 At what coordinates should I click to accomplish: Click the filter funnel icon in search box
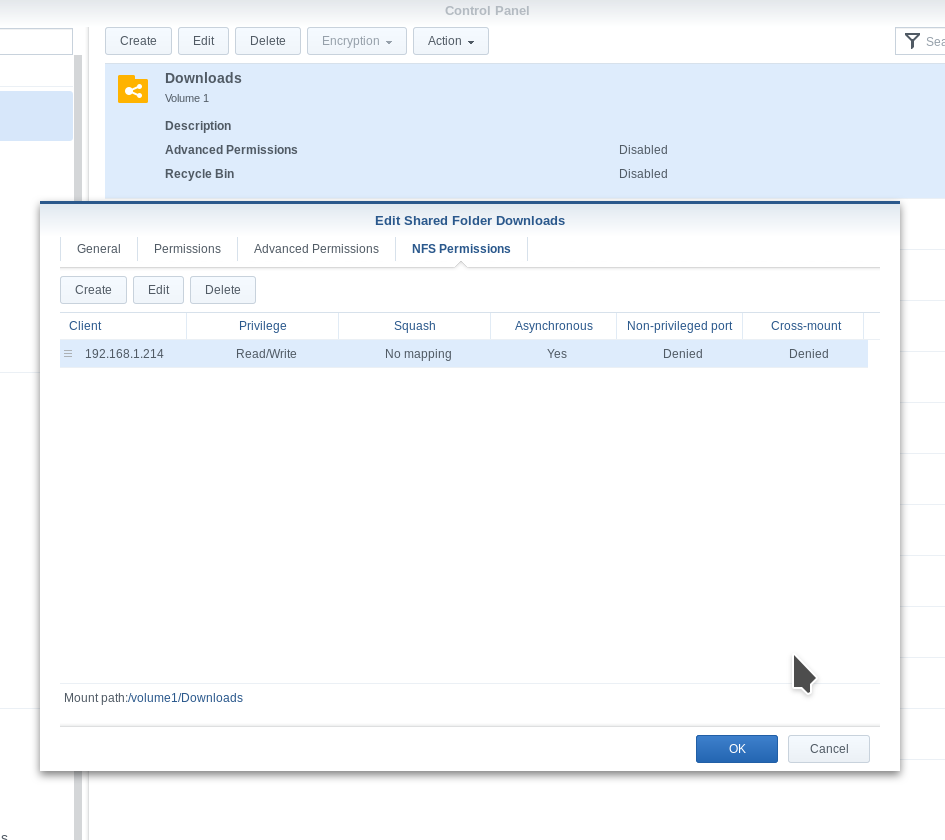point(912,41)
